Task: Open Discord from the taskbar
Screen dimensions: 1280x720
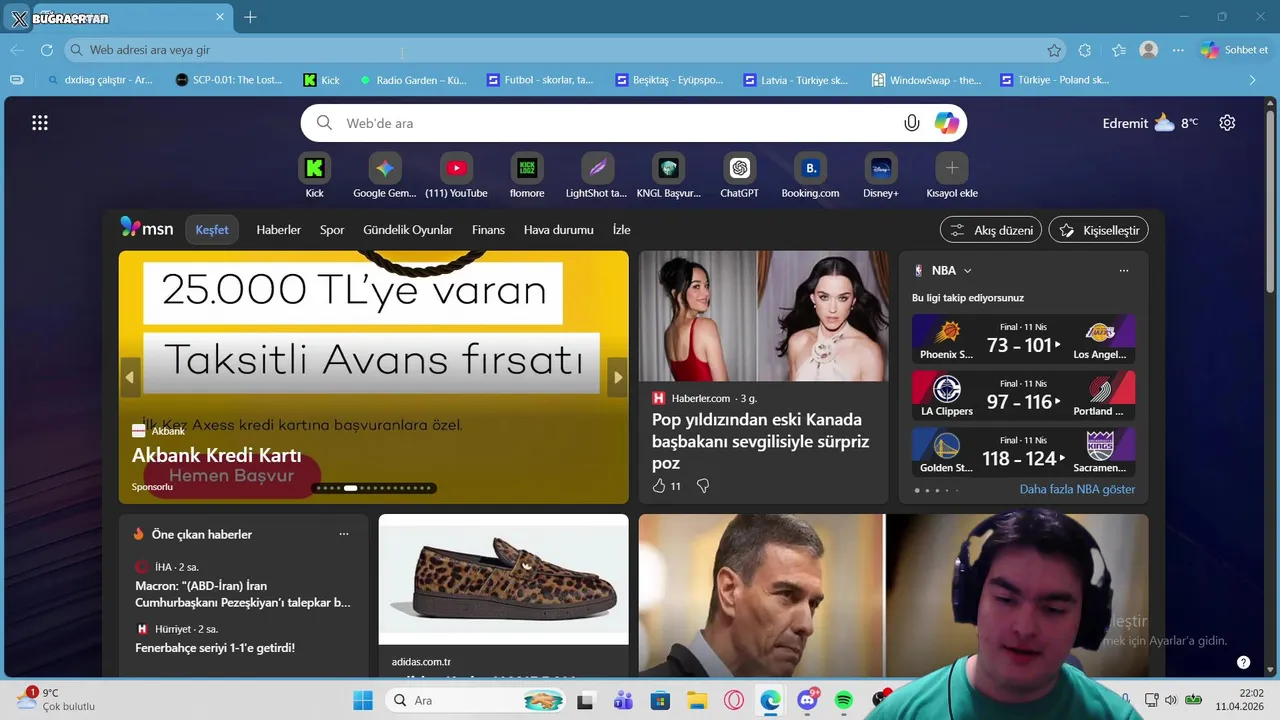Action: pyautogui.click(x=807, y=701)
